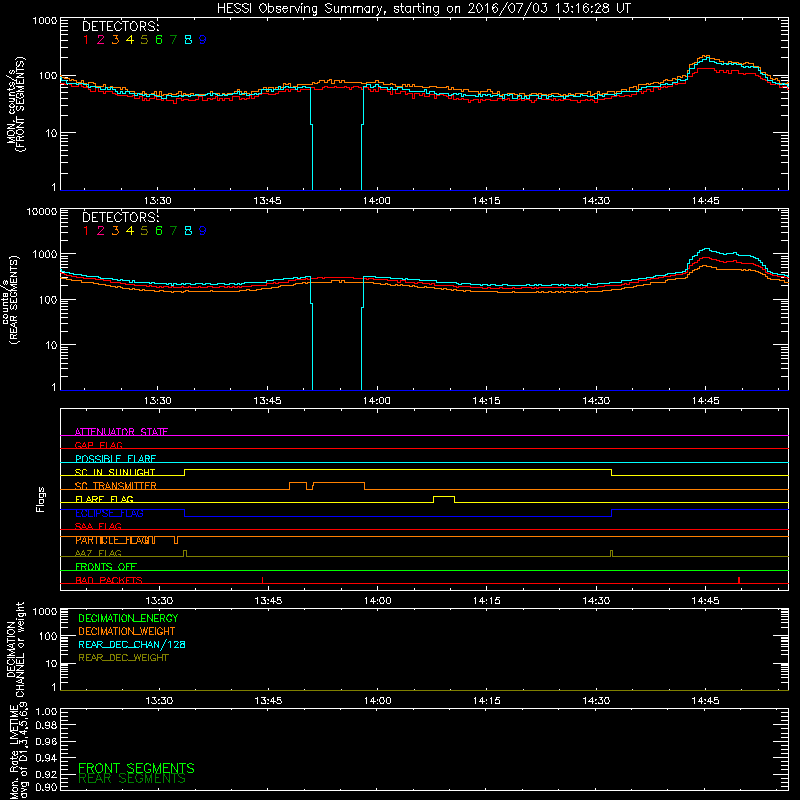Select detector 4 in front segments legend
800x800 pixels.
coord(130,40)
